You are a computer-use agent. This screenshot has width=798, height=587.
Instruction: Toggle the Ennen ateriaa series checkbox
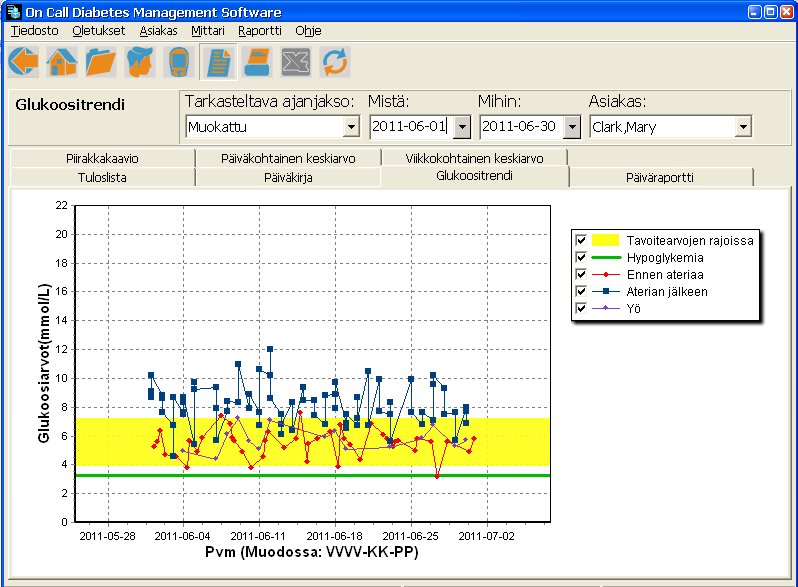[x=581, y=274]
